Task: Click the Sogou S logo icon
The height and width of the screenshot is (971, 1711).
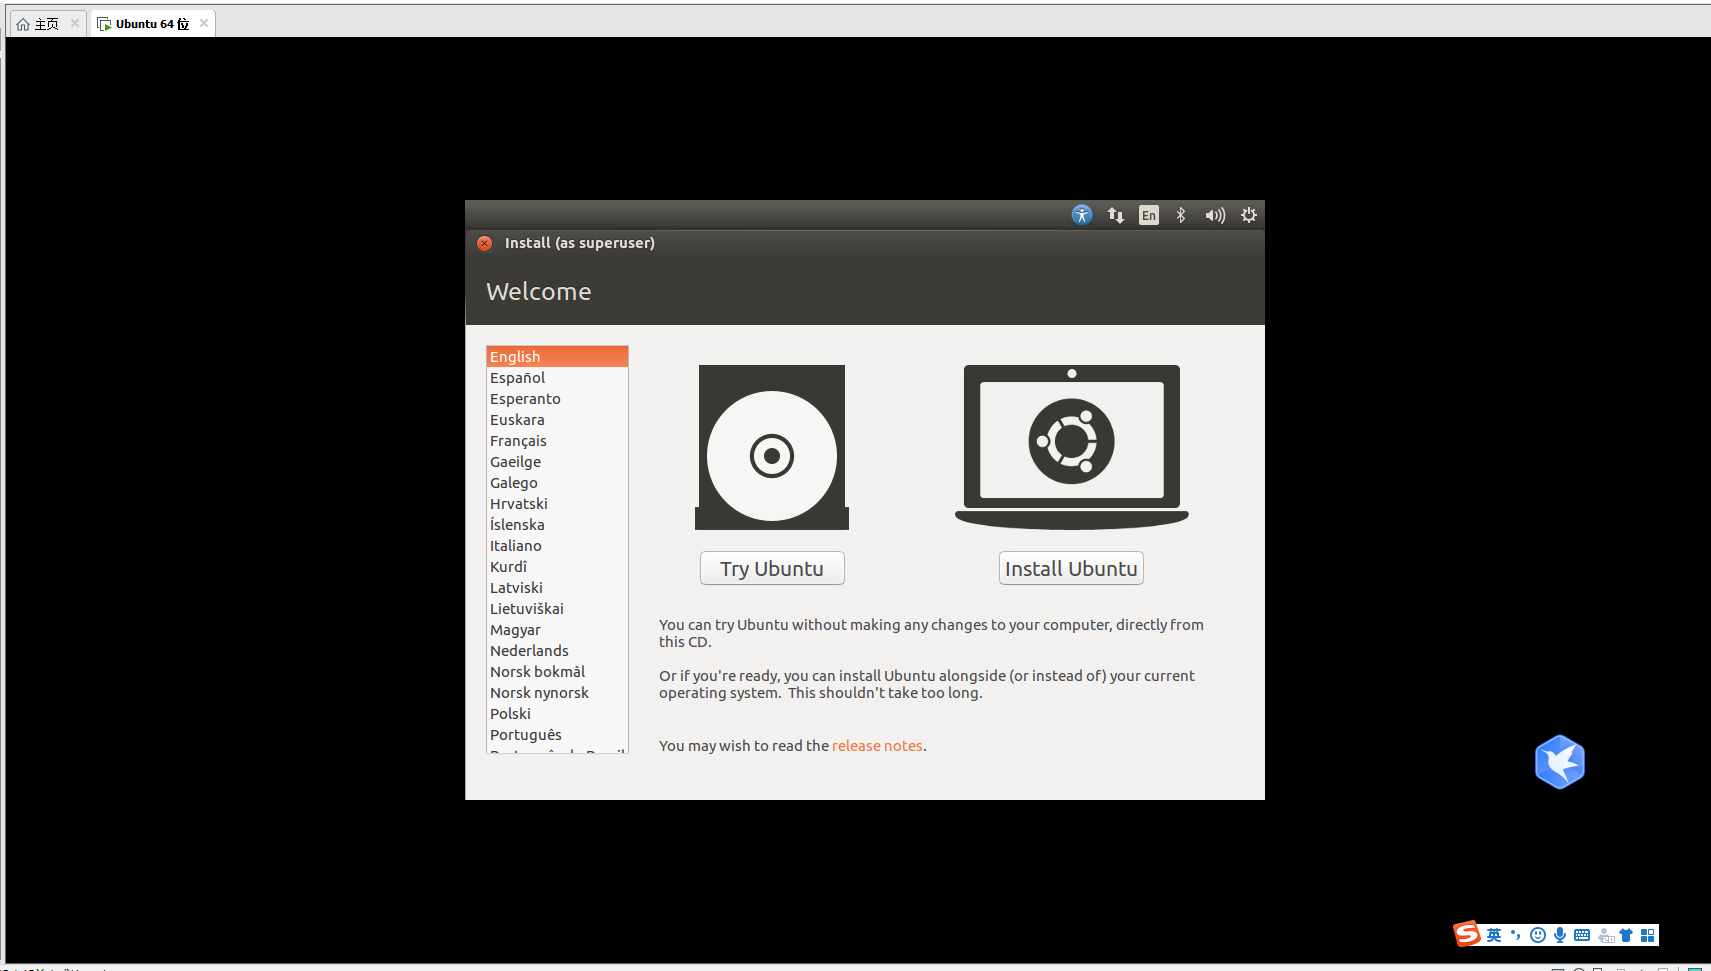Action: pos(1467,934)
